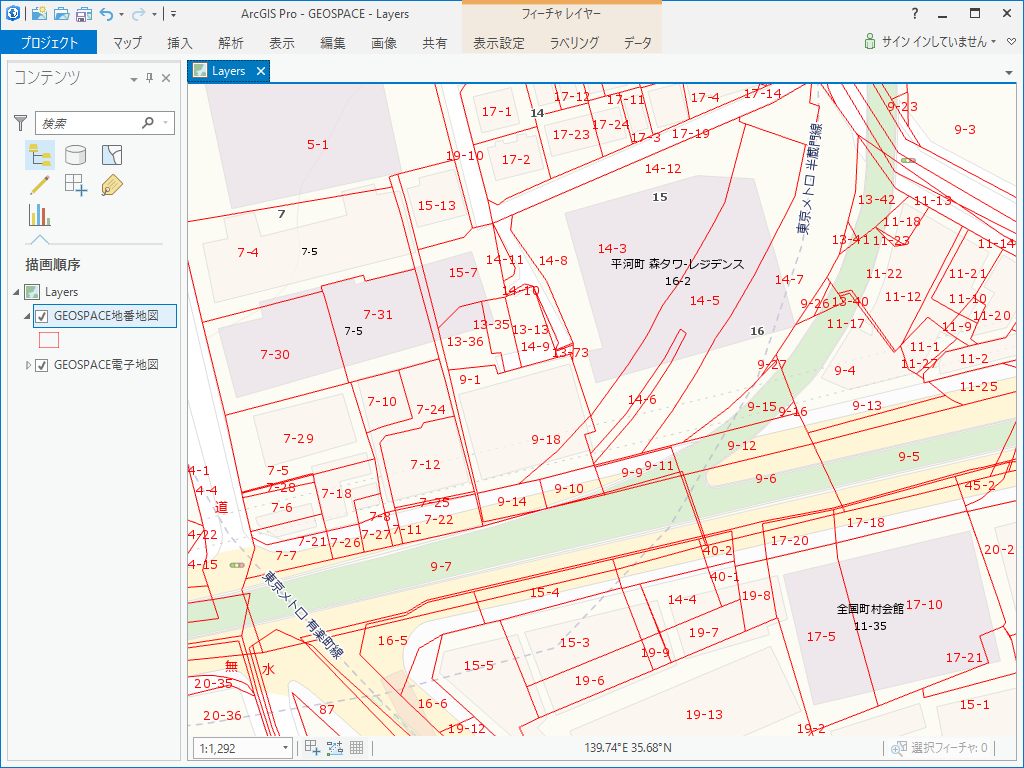Collapse the Layers map group in Contents
The height and width of the screenshot is (768, 1024).
click(x=16, y=292)
